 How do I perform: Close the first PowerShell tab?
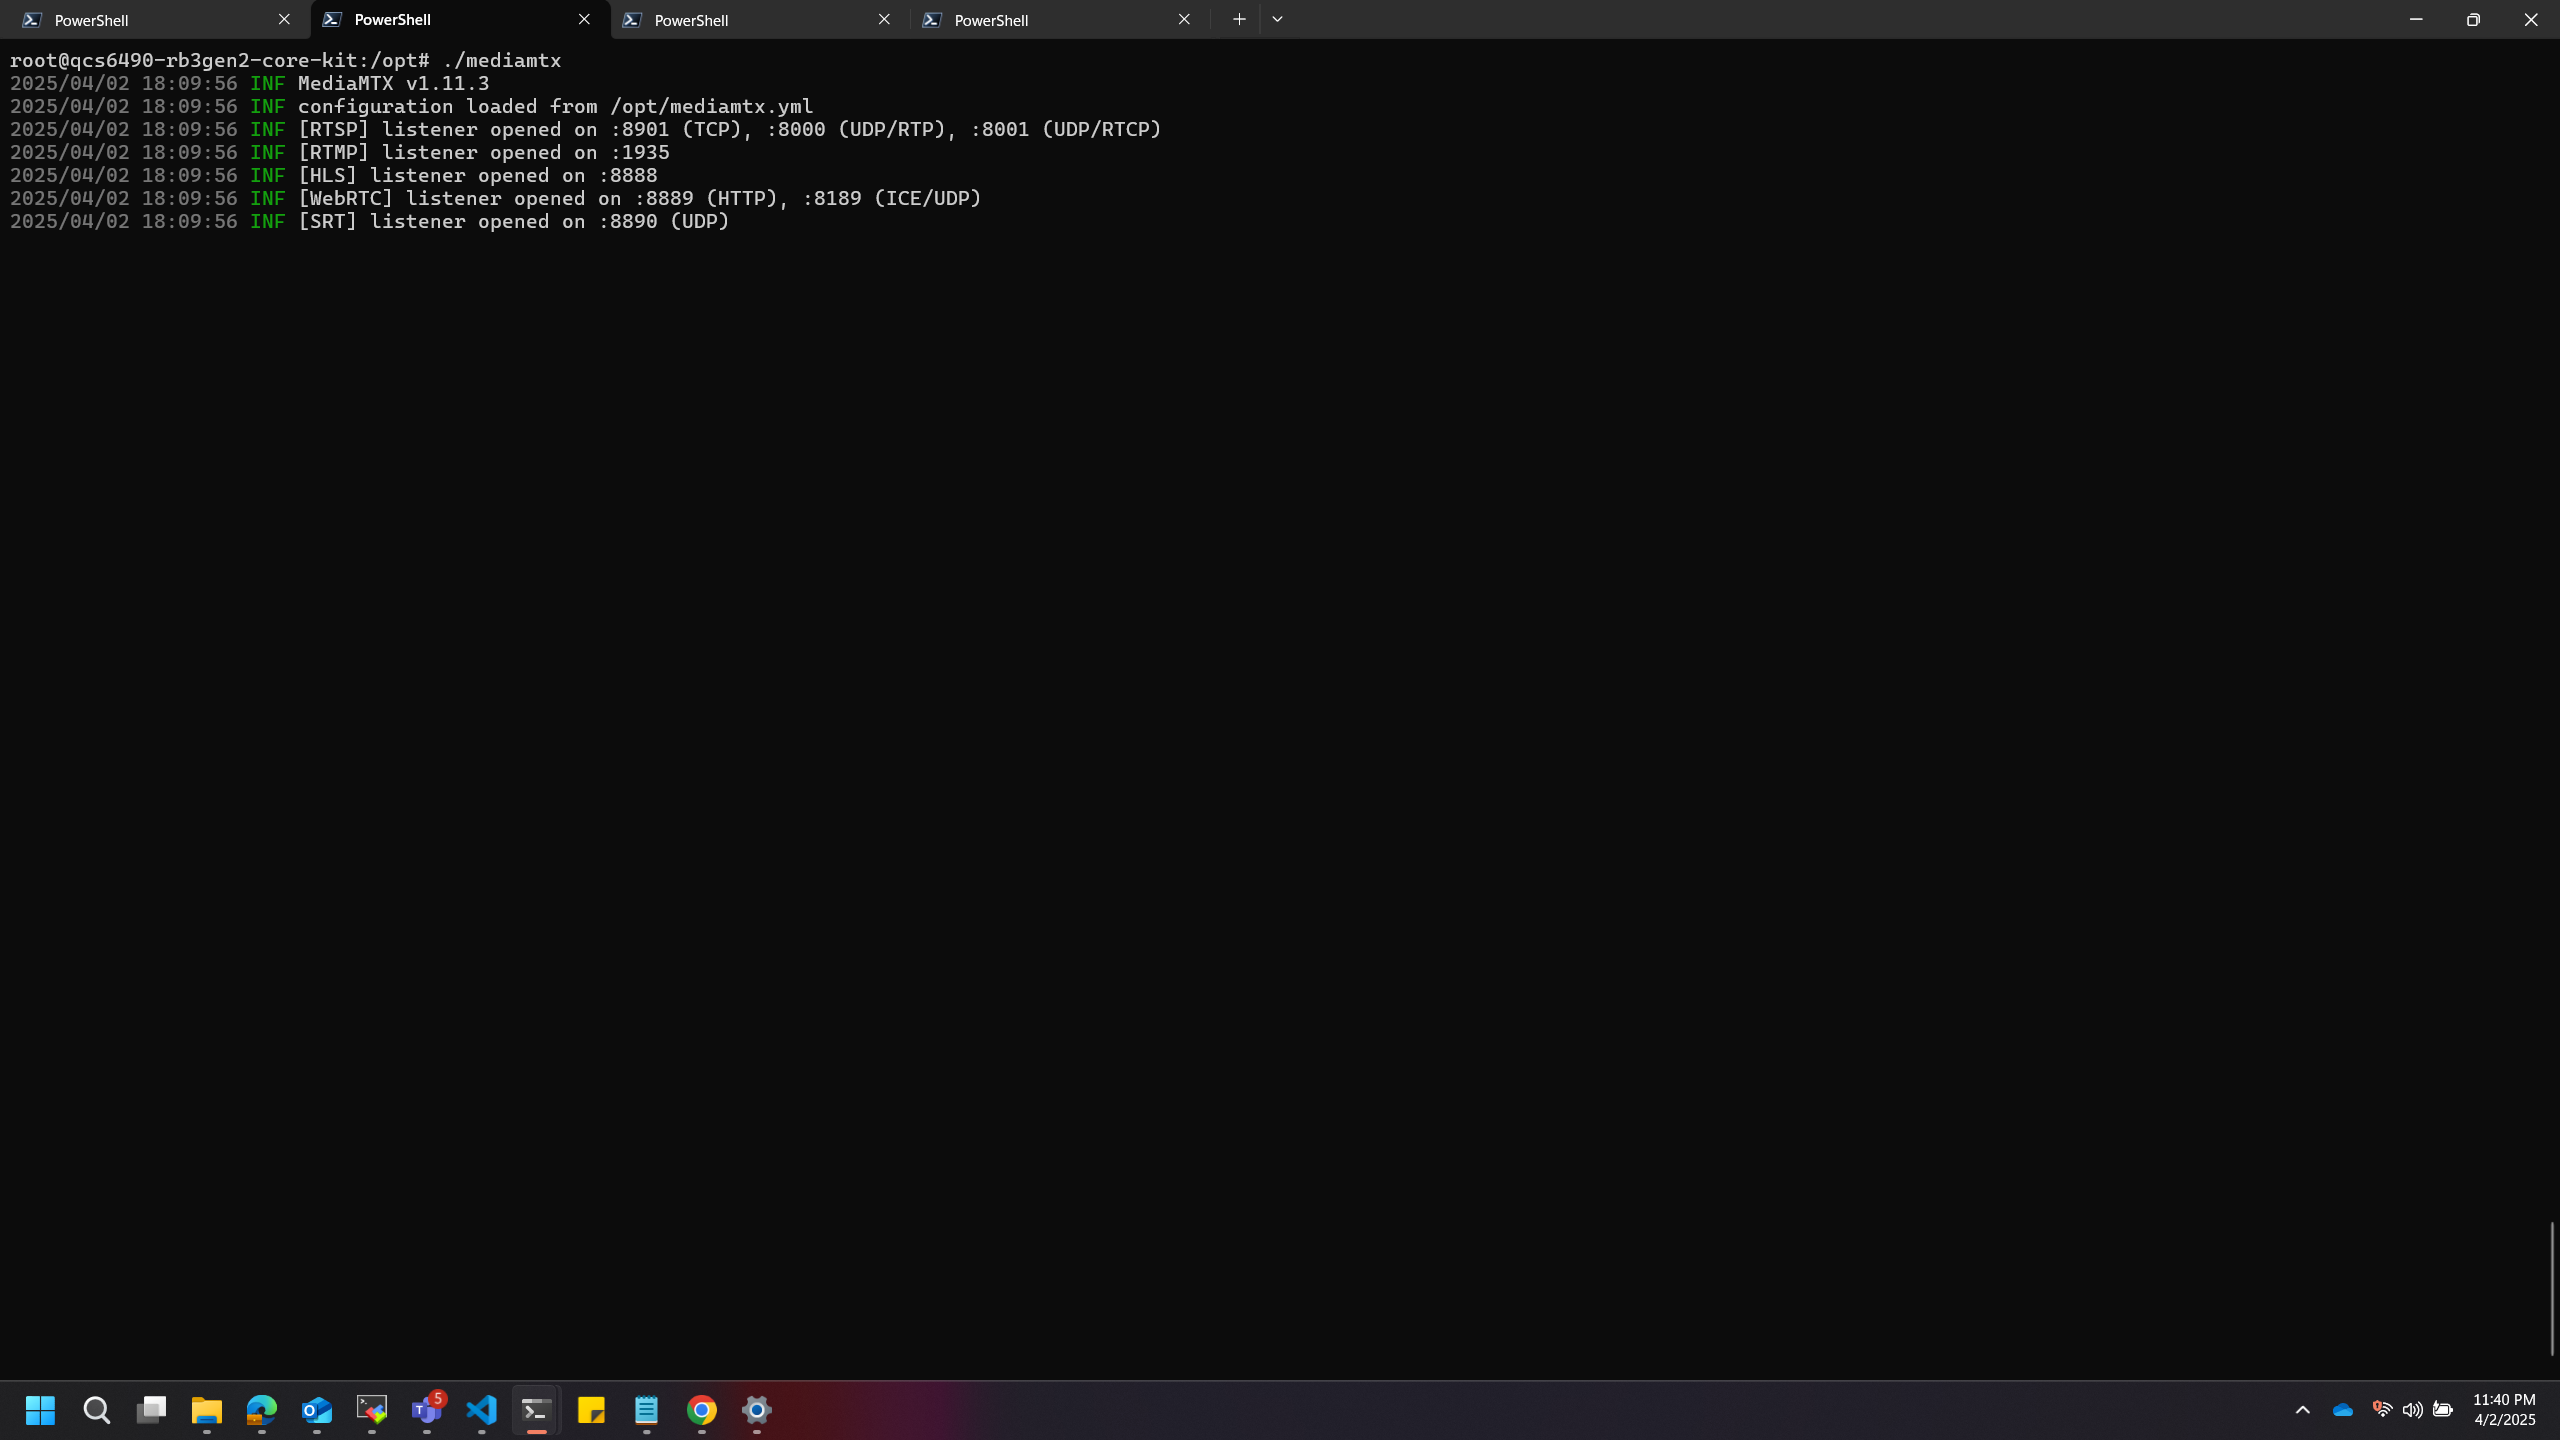[x=284, y=19]
